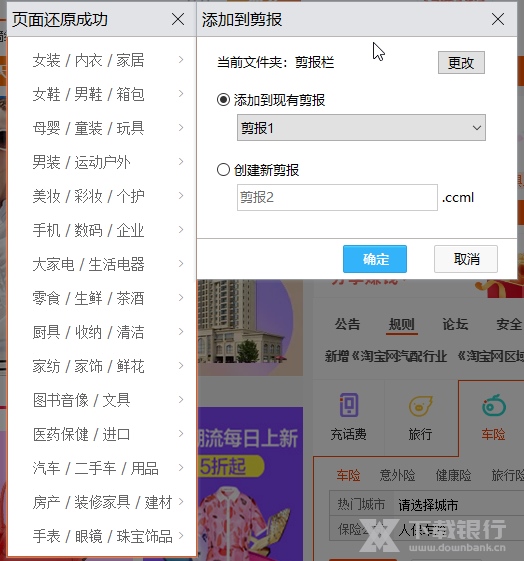This screenshot has height=561, width=524.
Task: Expand arrow beside 母婴 / 童装 / 玩具
Action: tap(181, 127)
